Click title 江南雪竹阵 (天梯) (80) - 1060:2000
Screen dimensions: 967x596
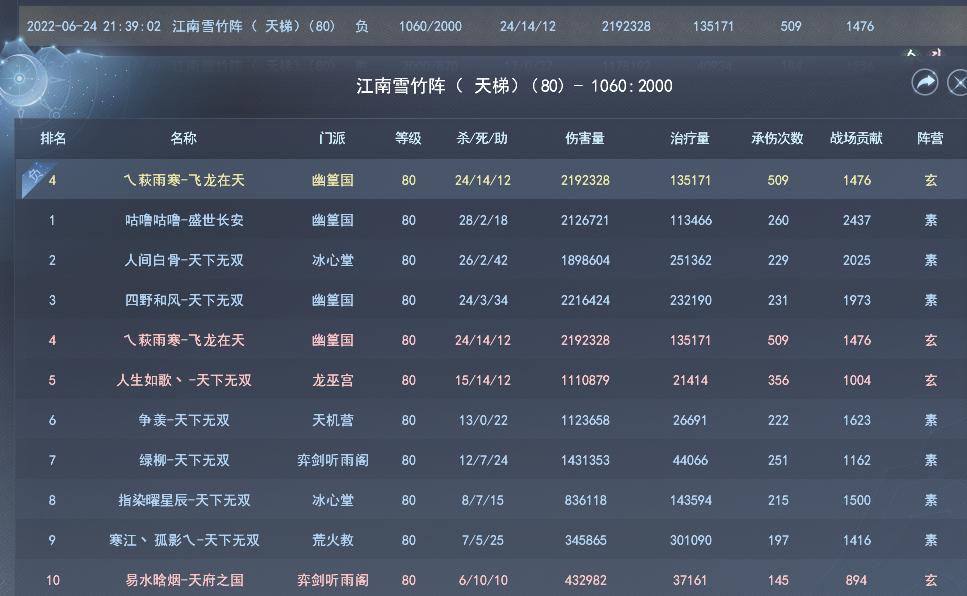pos(514,86)
